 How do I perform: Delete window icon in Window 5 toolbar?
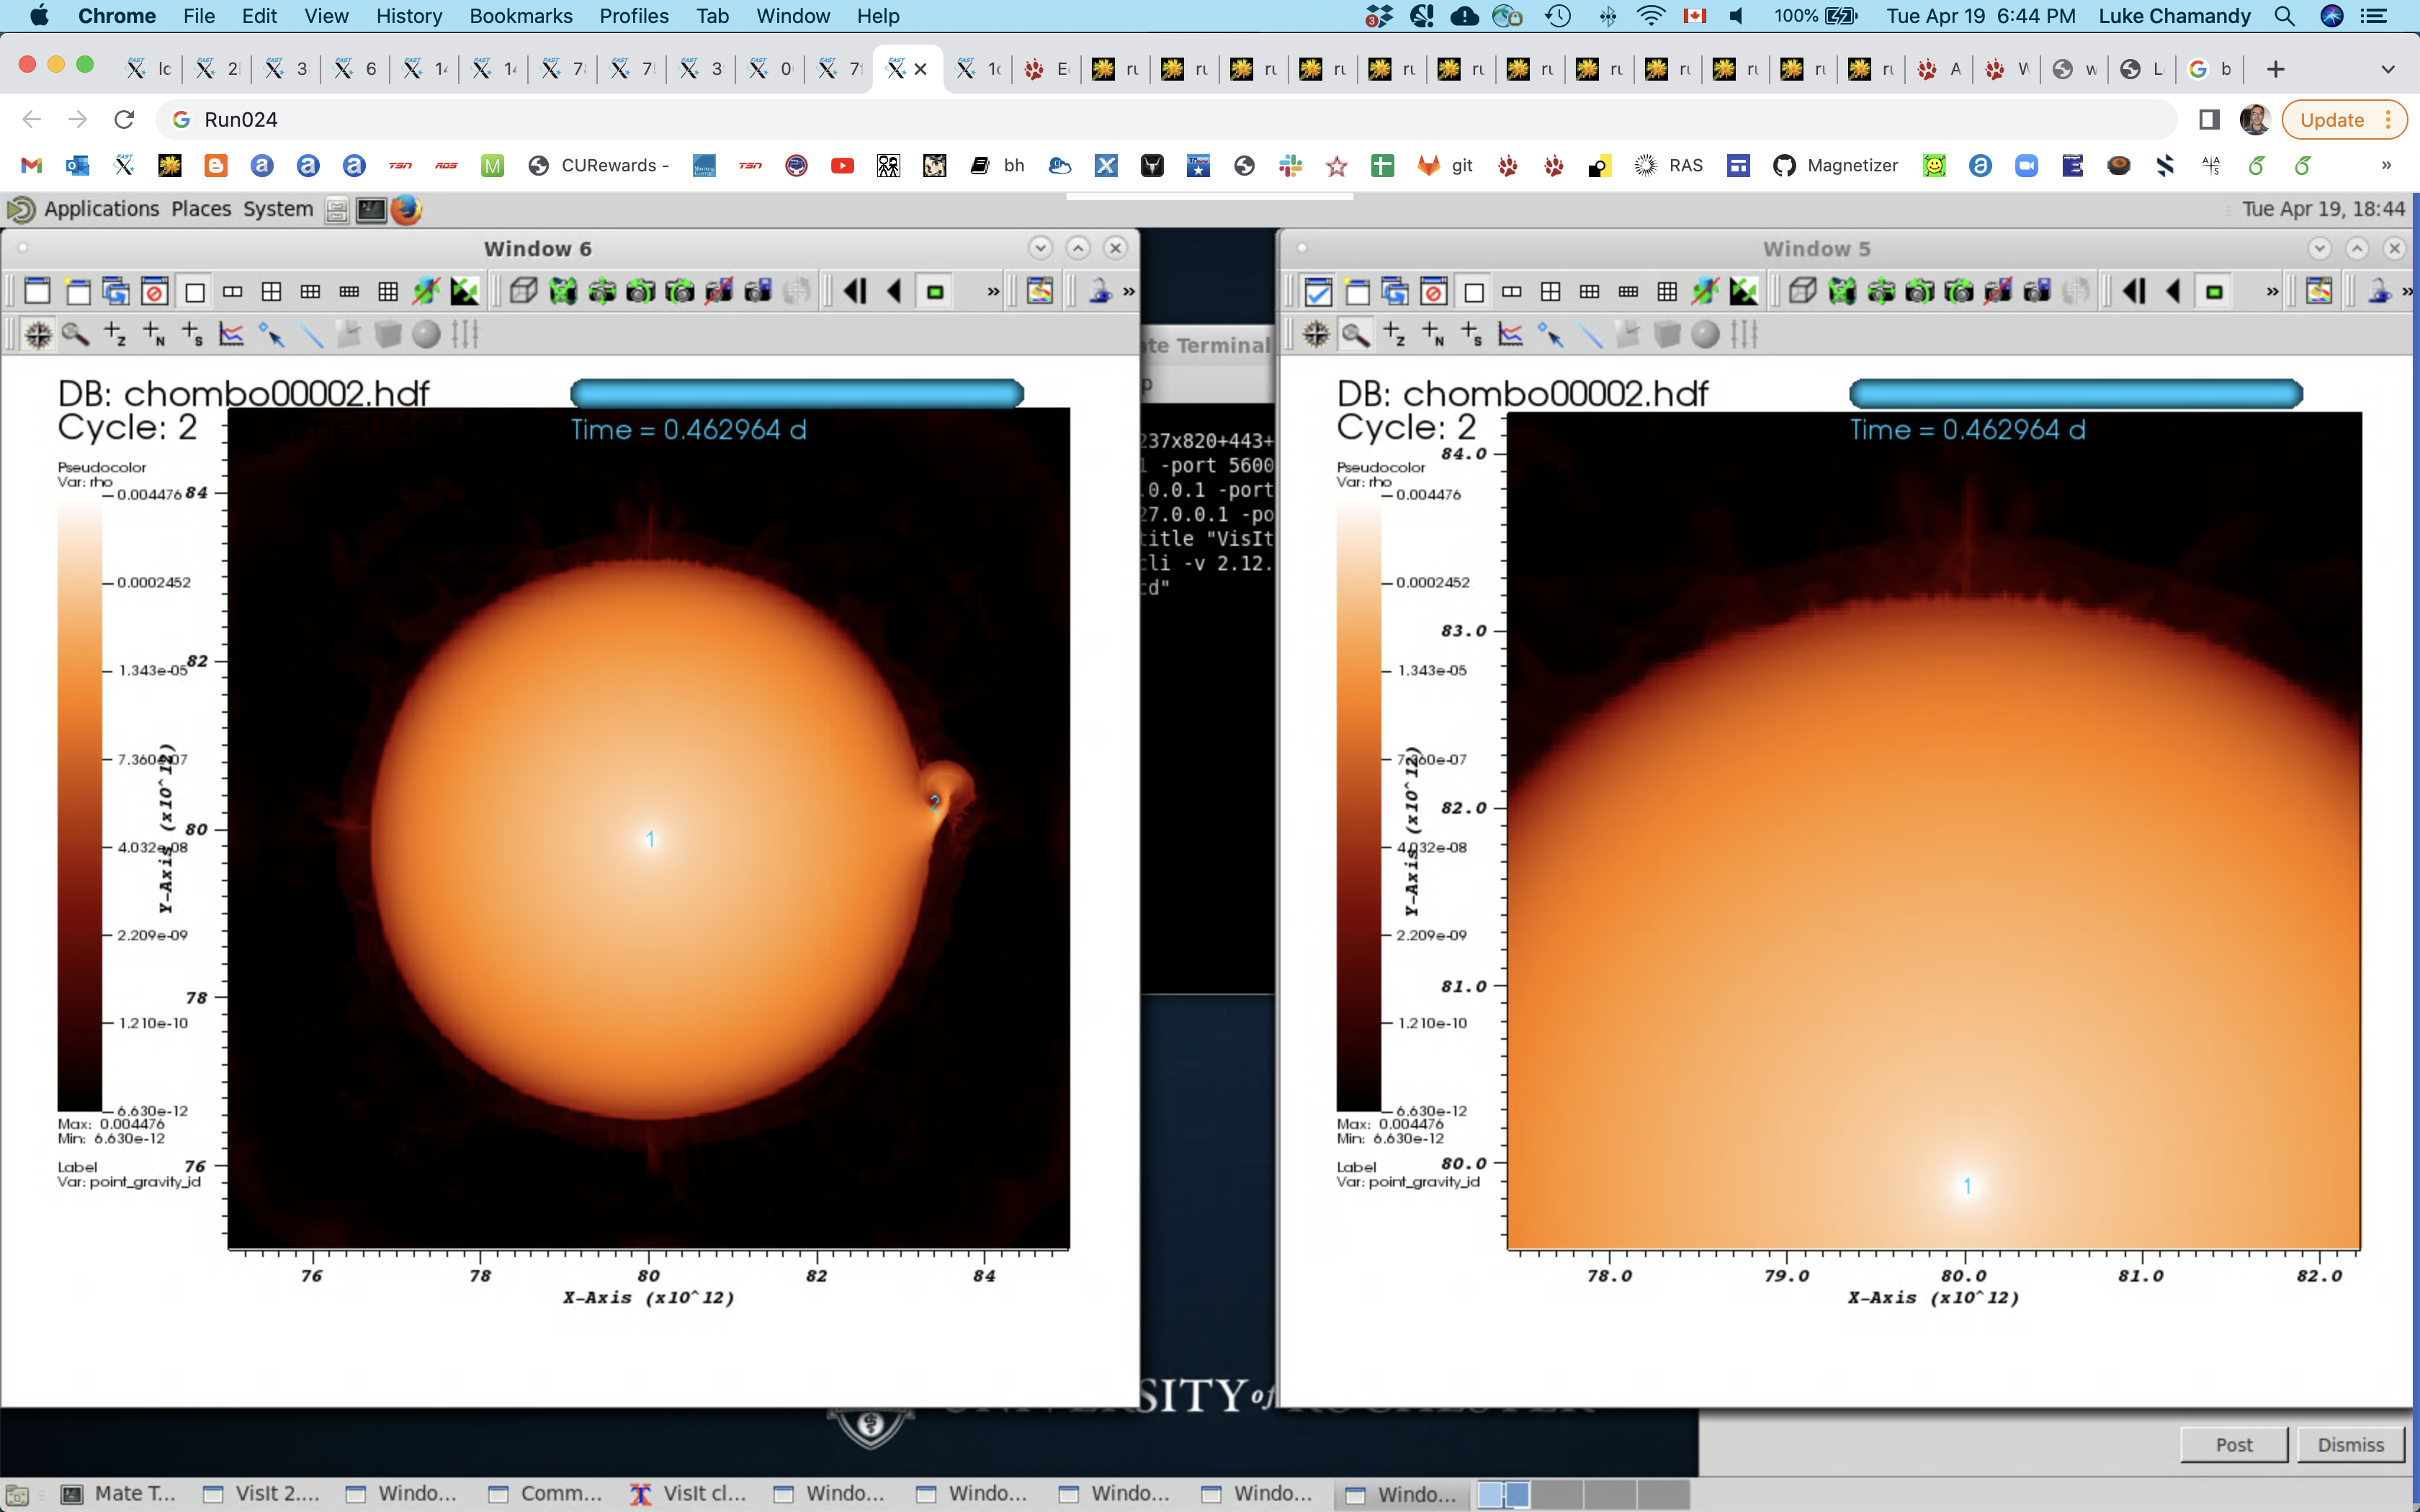click(x=1433, y=291)
